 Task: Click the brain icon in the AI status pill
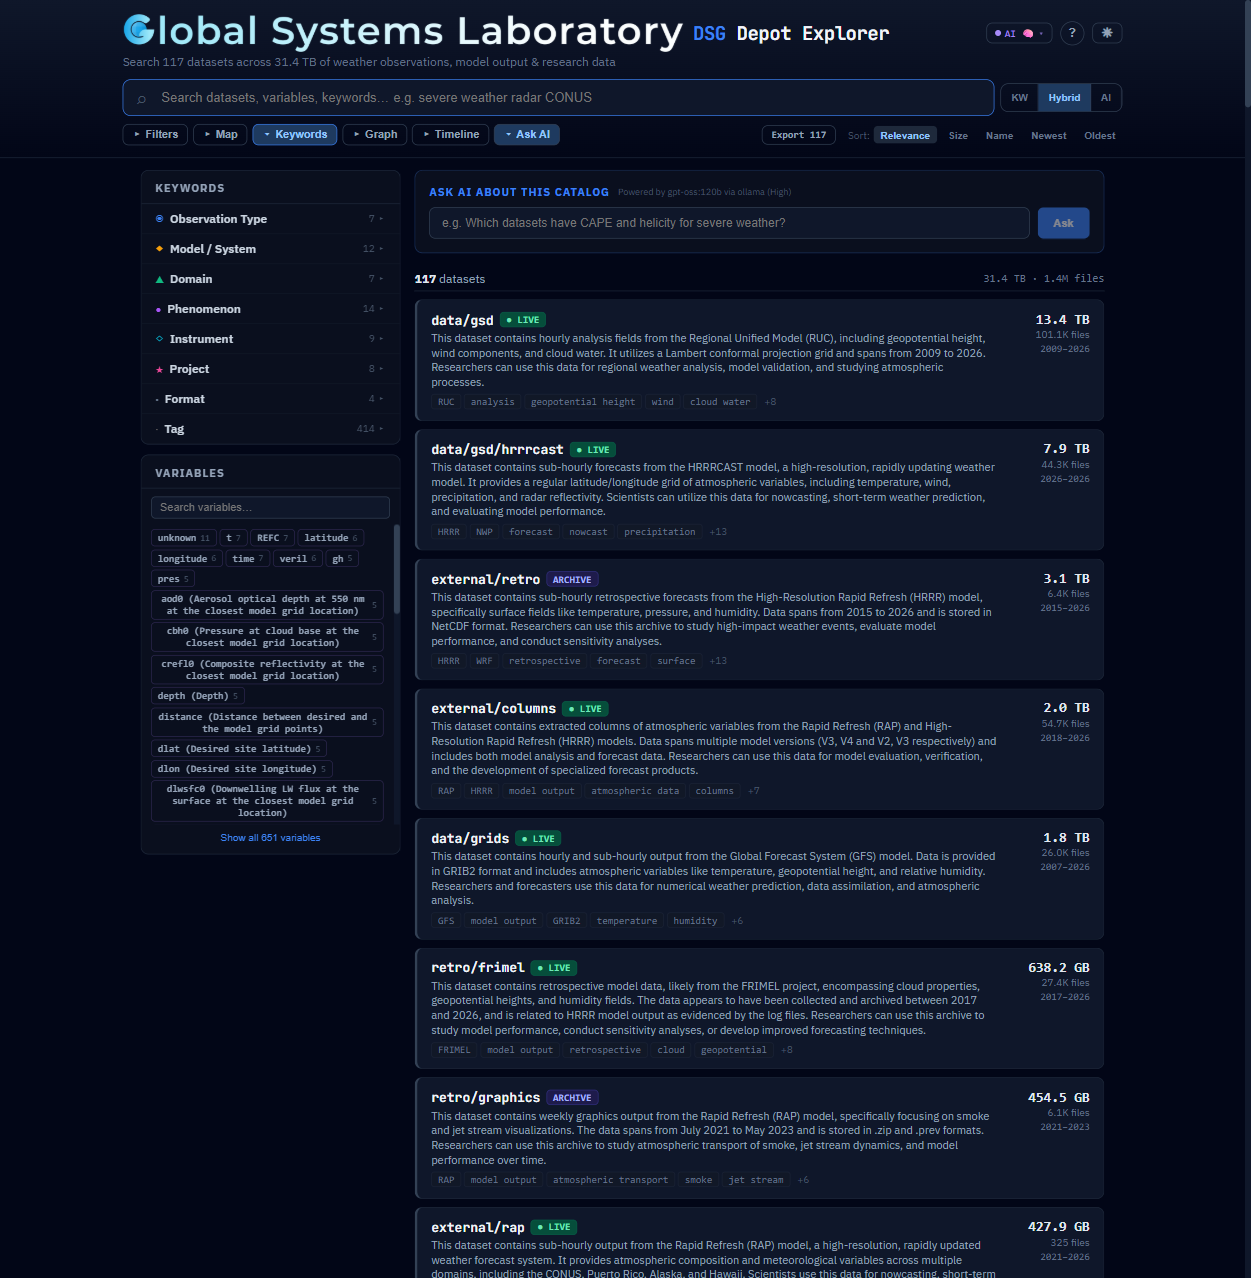[x=1027, y=33]
